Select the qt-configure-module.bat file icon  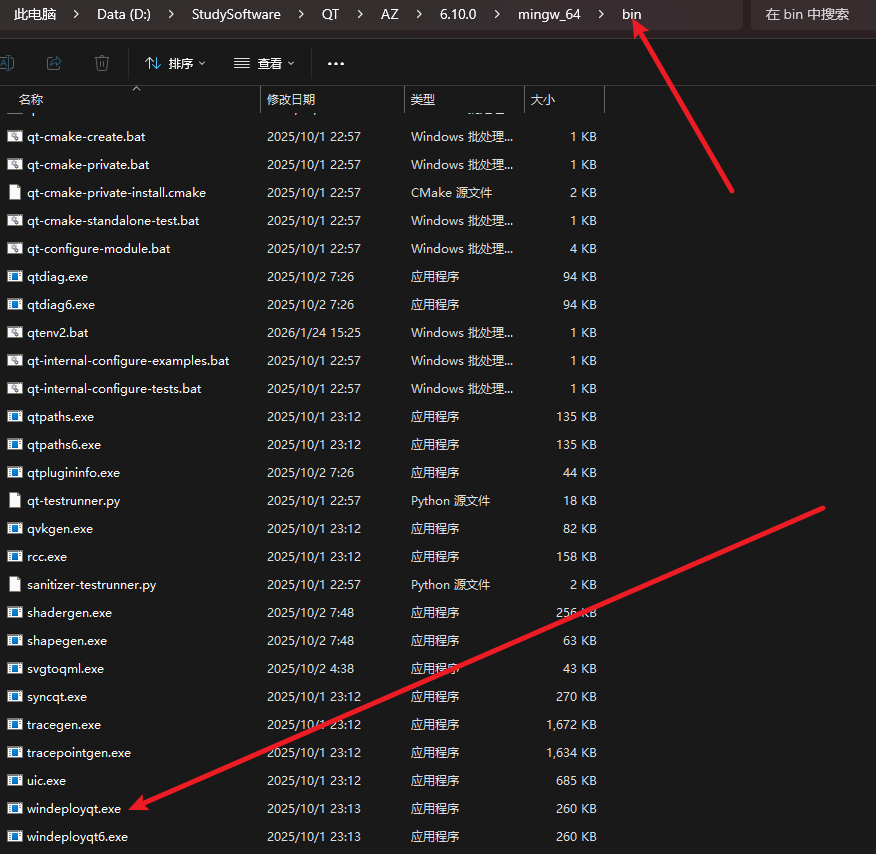tap(15, 248)
